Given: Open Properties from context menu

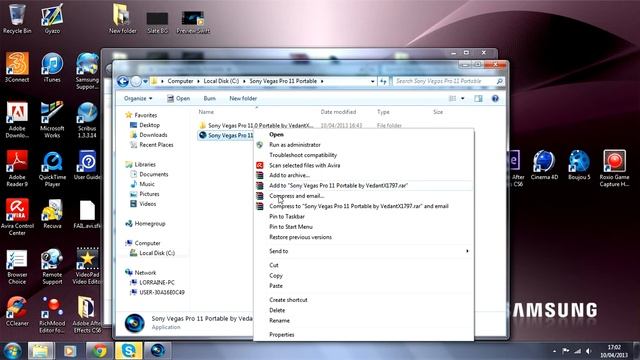Looking at the screenshot, I should (282, 335).
